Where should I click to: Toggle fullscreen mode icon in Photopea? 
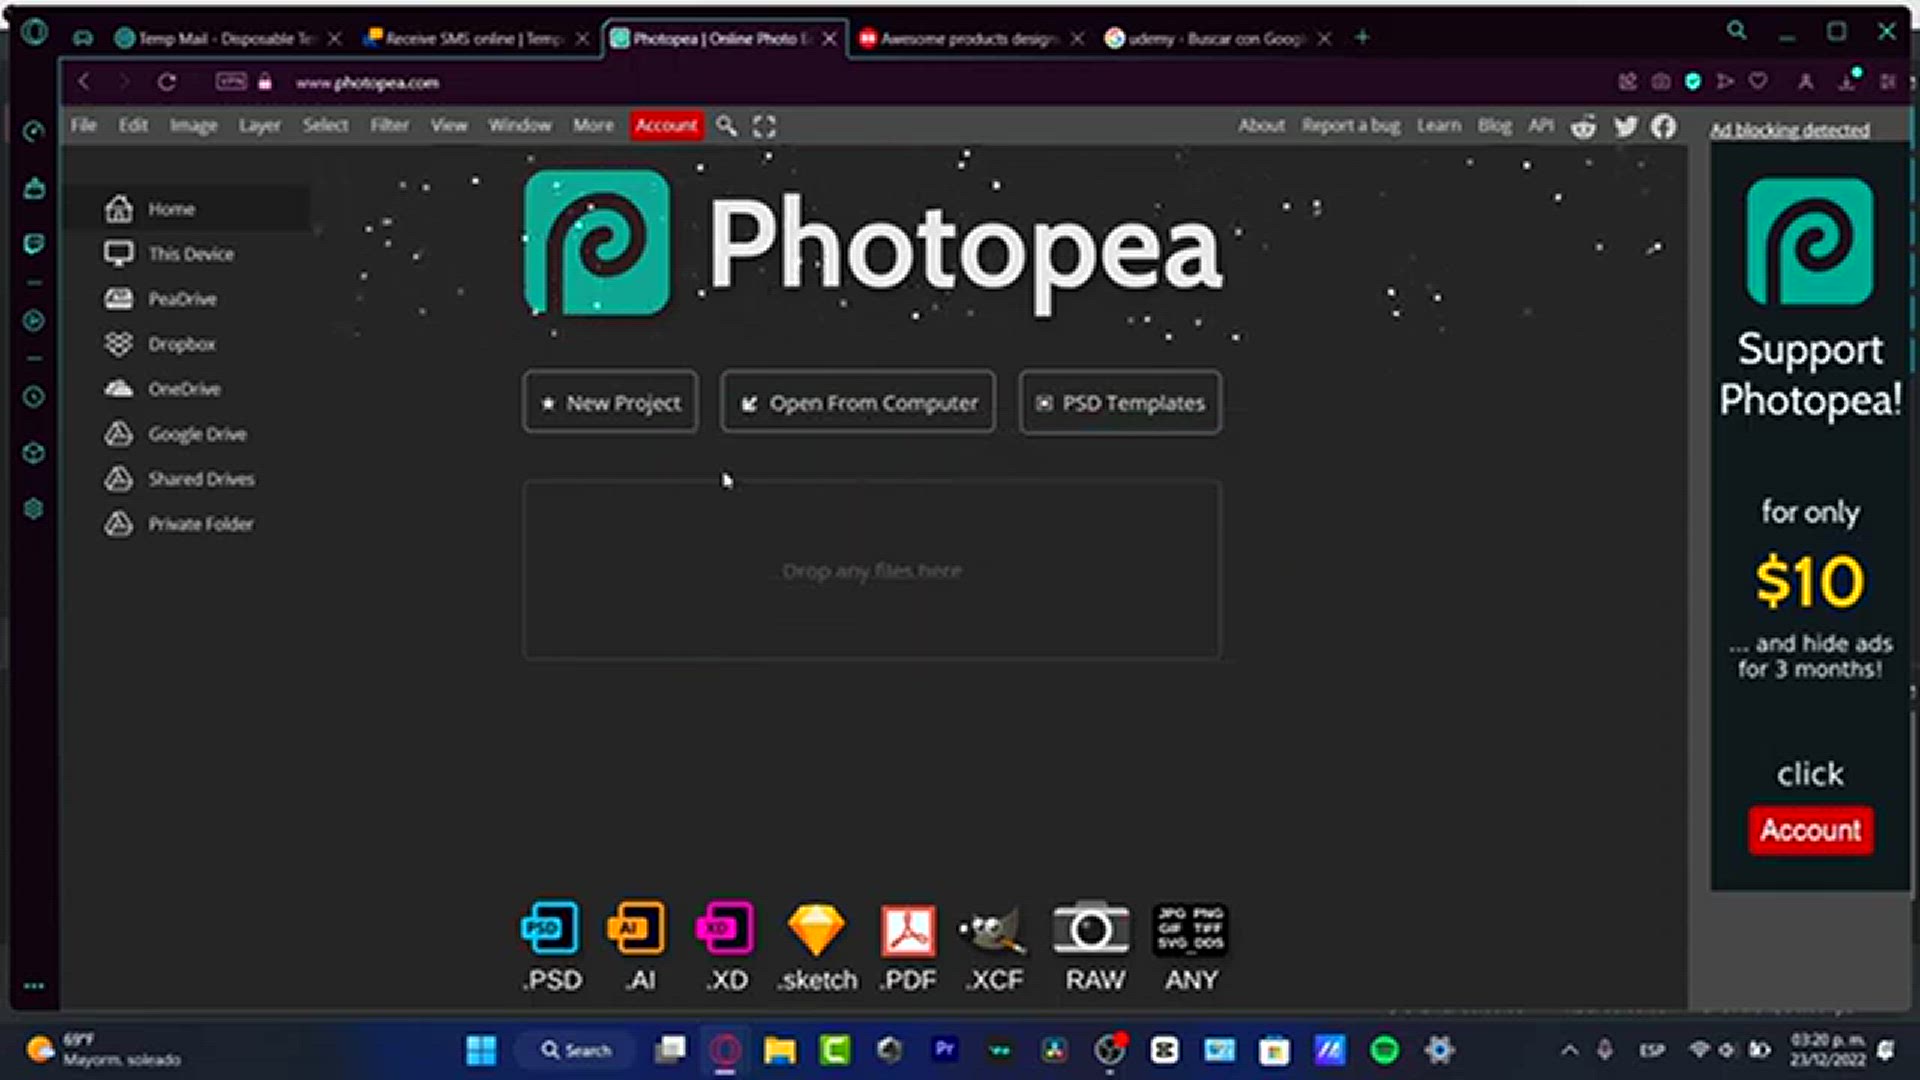click(764, 126)
